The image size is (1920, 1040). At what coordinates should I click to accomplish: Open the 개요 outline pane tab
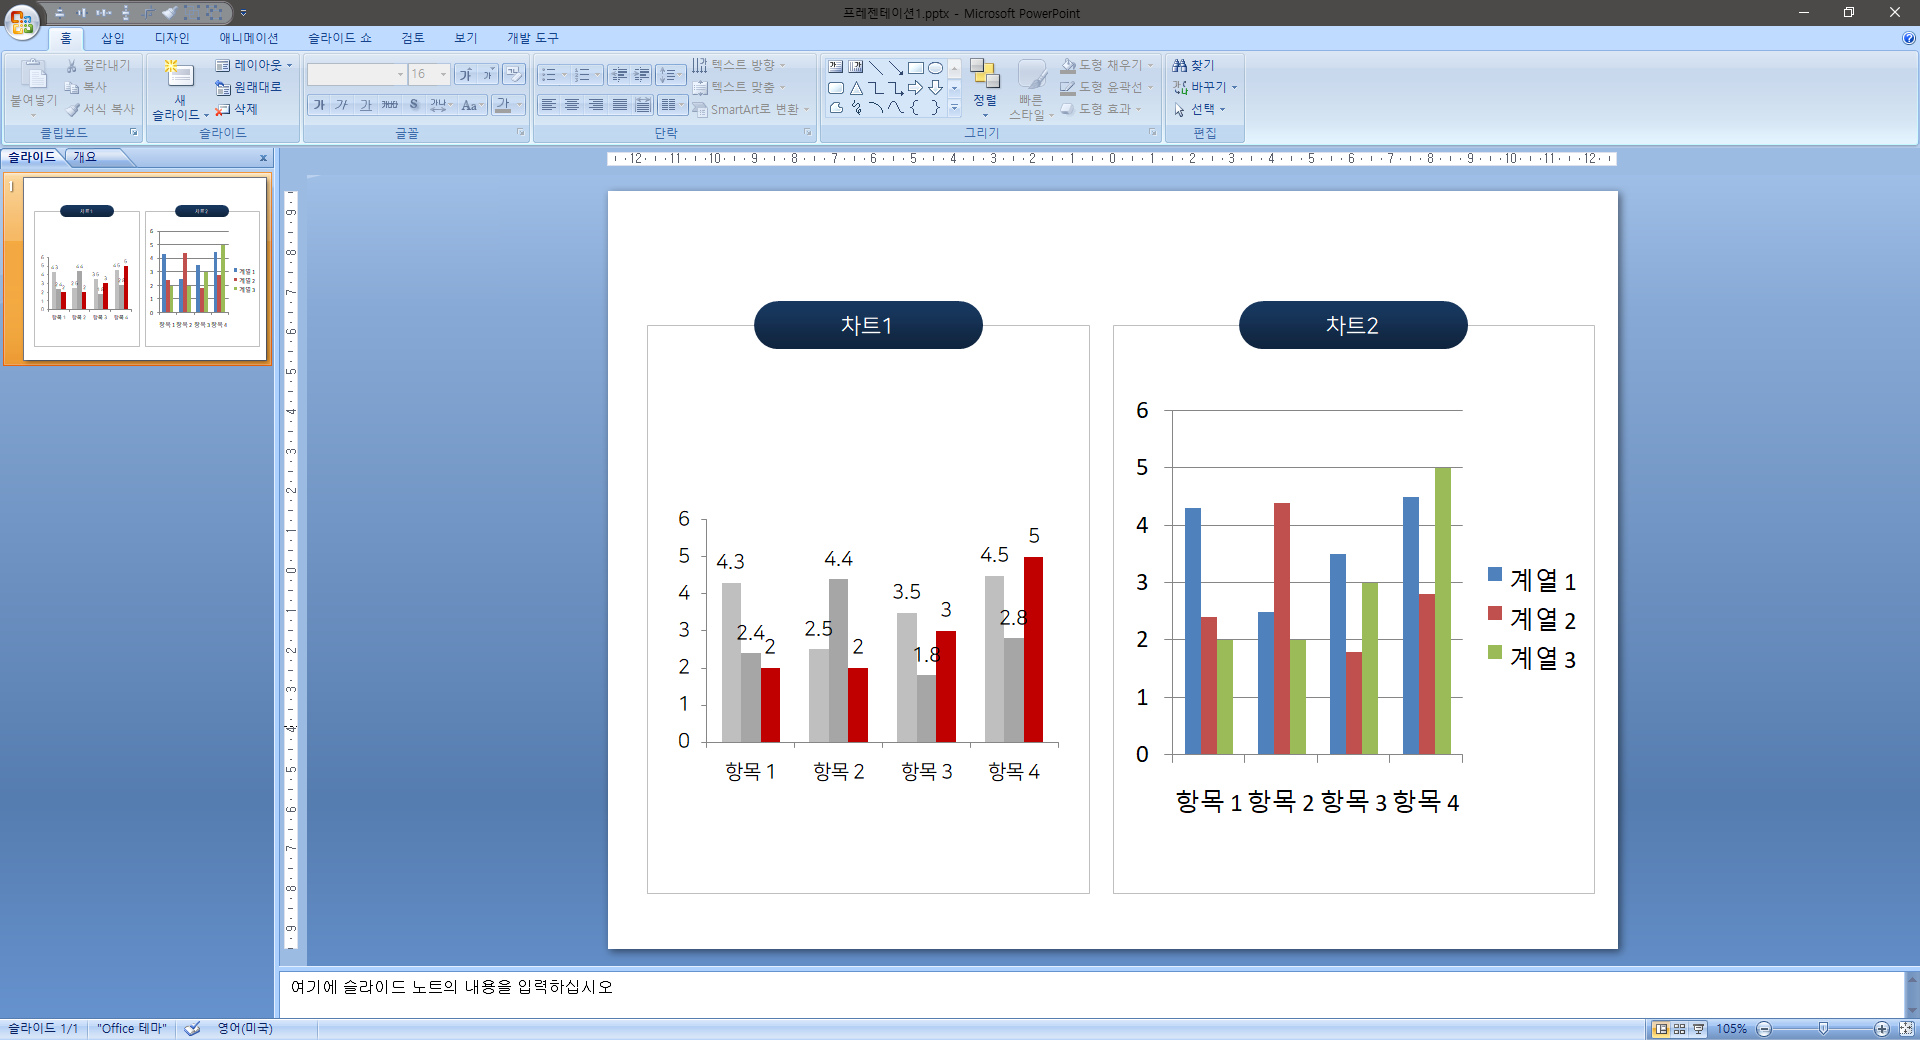pos(85,157)
